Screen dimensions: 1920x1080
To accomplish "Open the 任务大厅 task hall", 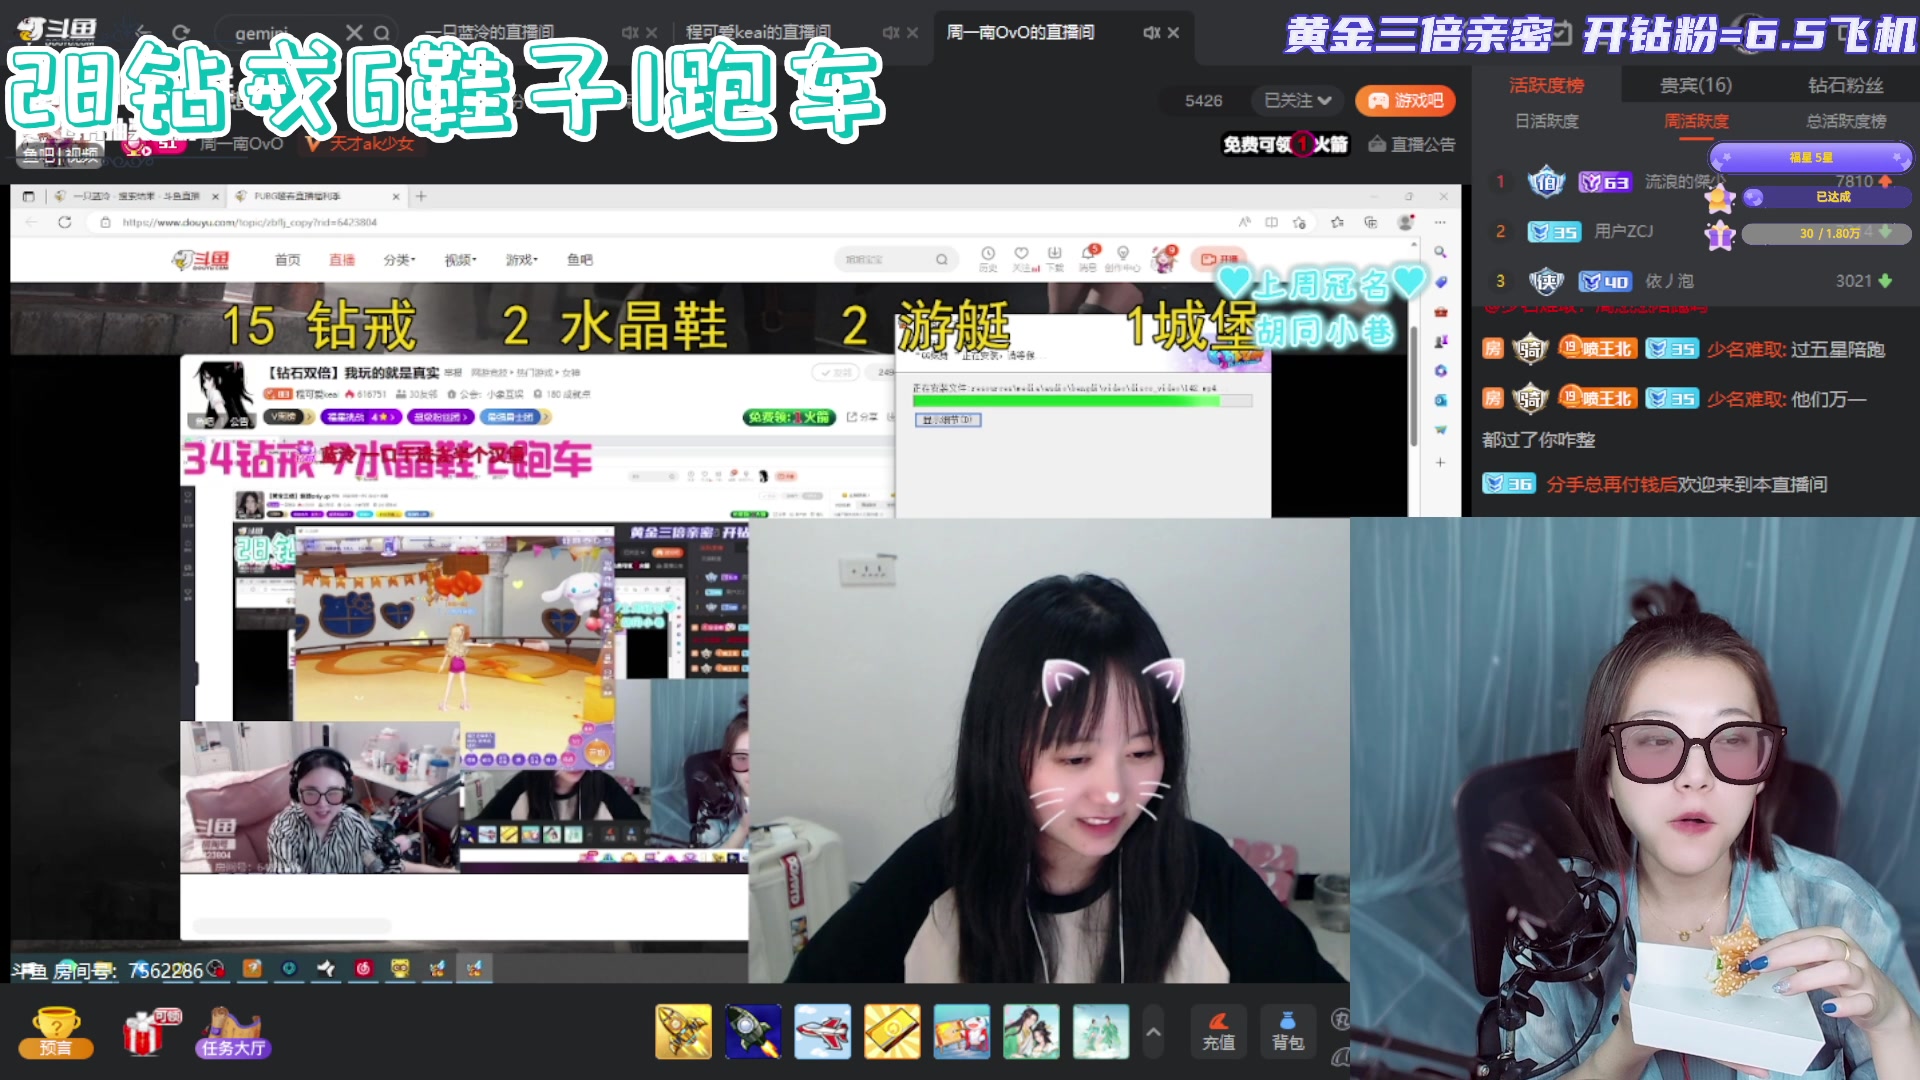I will tap(232, 1032).
